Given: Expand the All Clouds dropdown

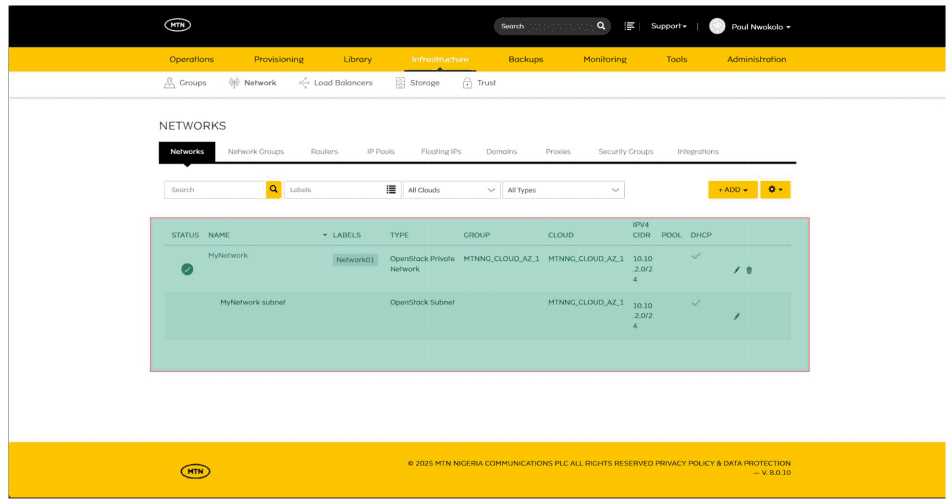Looking at the screenshot, I should tap(452, 190).
